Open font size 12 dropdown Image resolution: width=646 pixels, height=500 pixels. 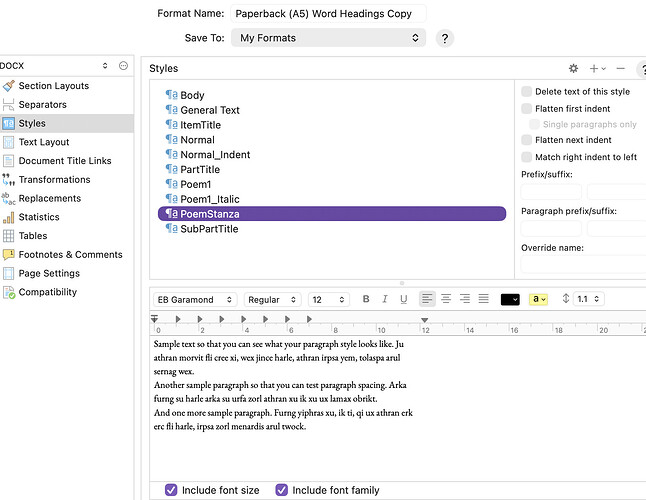[x=329, y=299]
